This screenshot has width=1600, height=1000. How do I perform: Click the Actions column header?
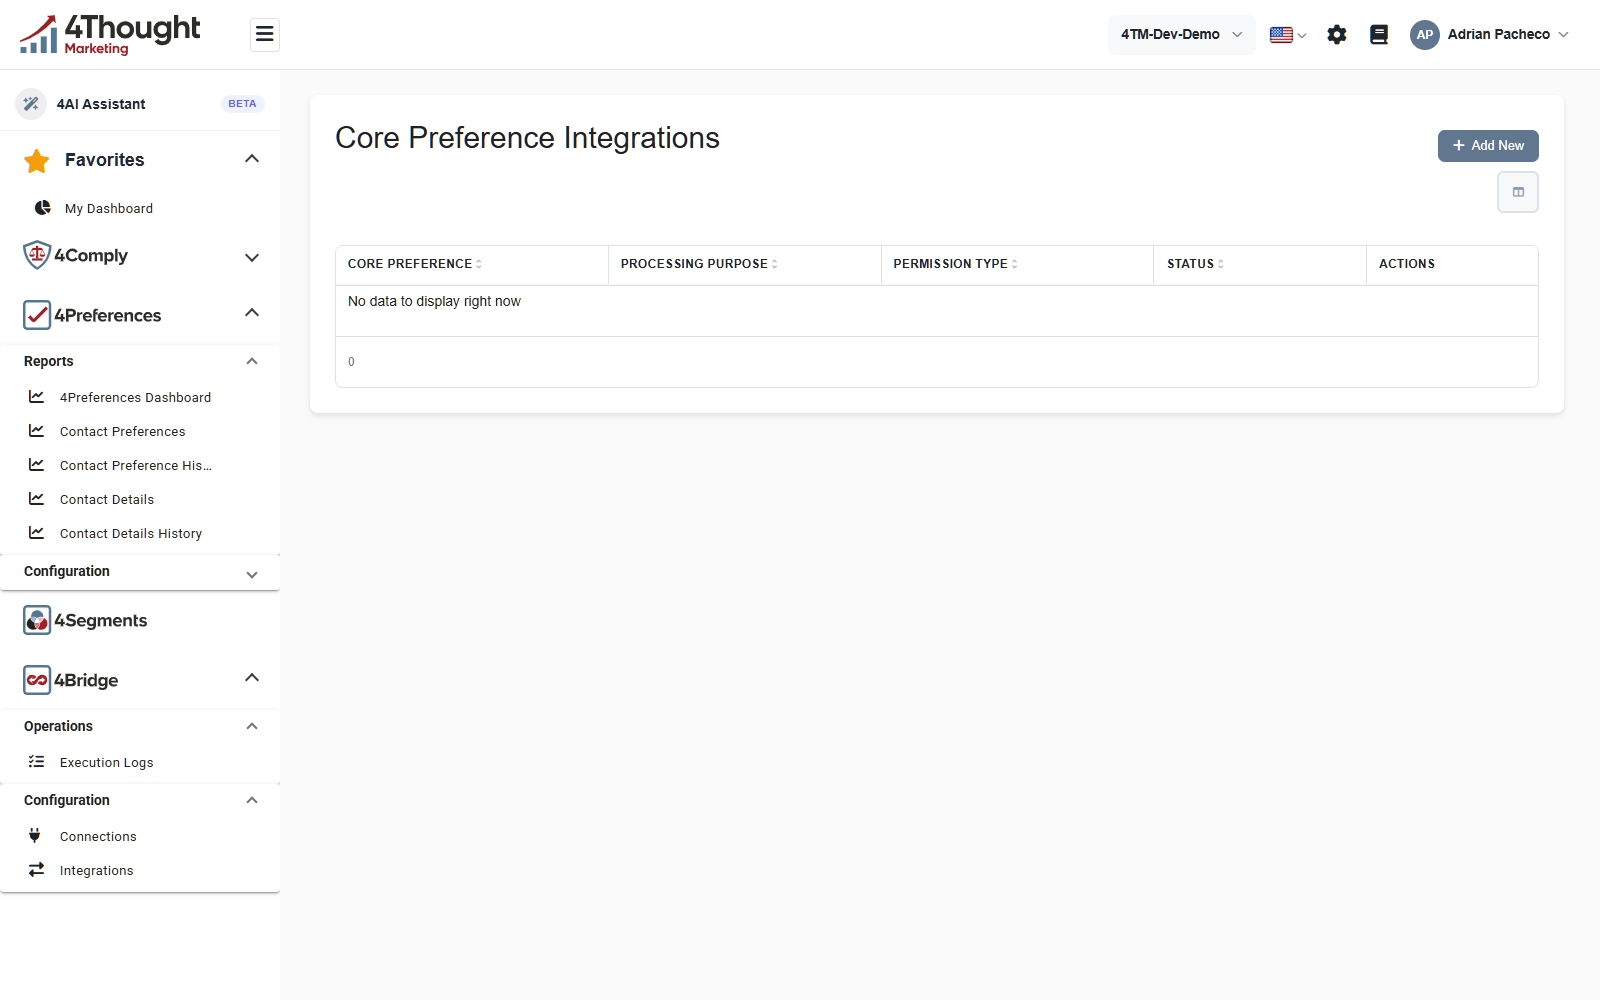(x=1407, y=264)
